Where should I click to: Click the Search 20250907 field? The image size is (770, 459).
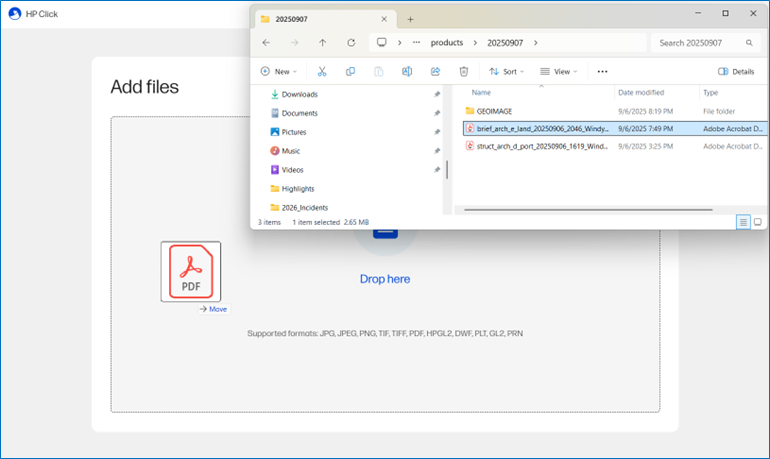tap(704, 43)
